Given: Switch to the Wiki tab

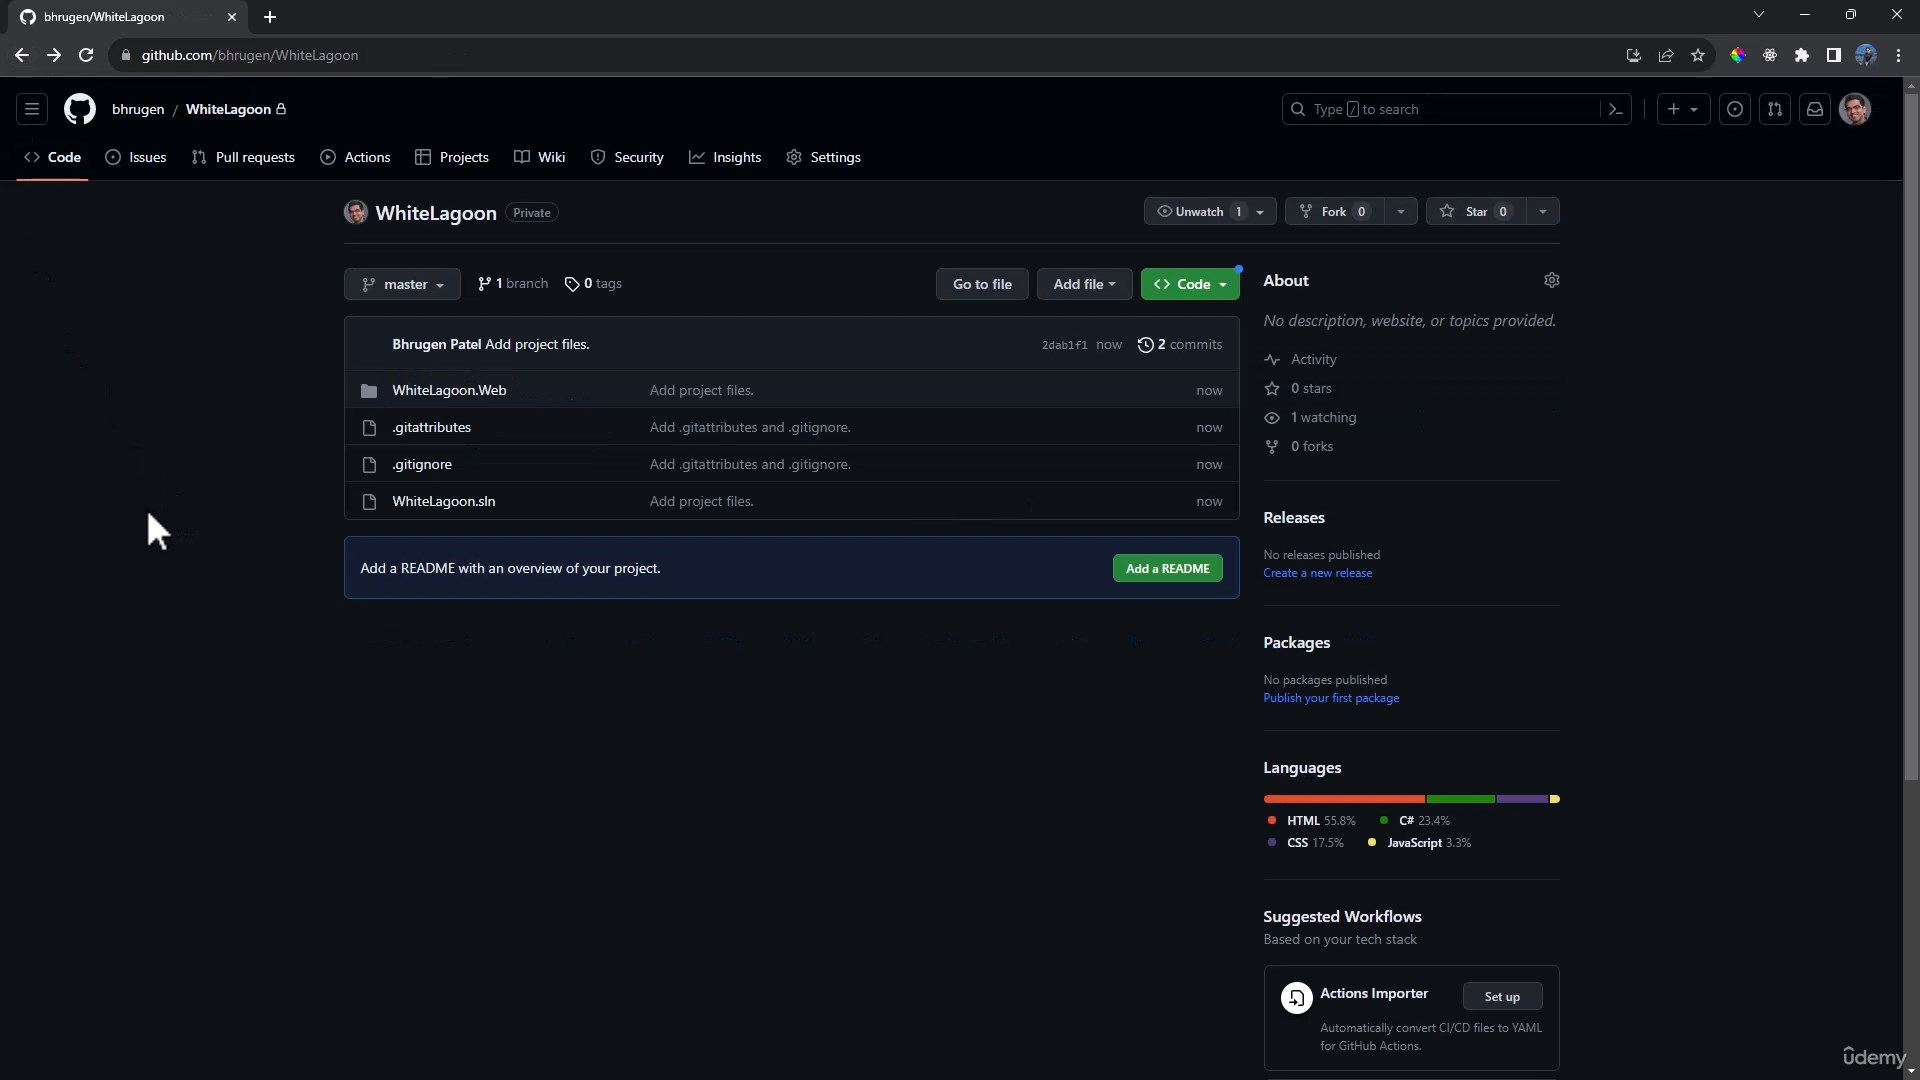Looking at the screenshot, I should [540, 157].
